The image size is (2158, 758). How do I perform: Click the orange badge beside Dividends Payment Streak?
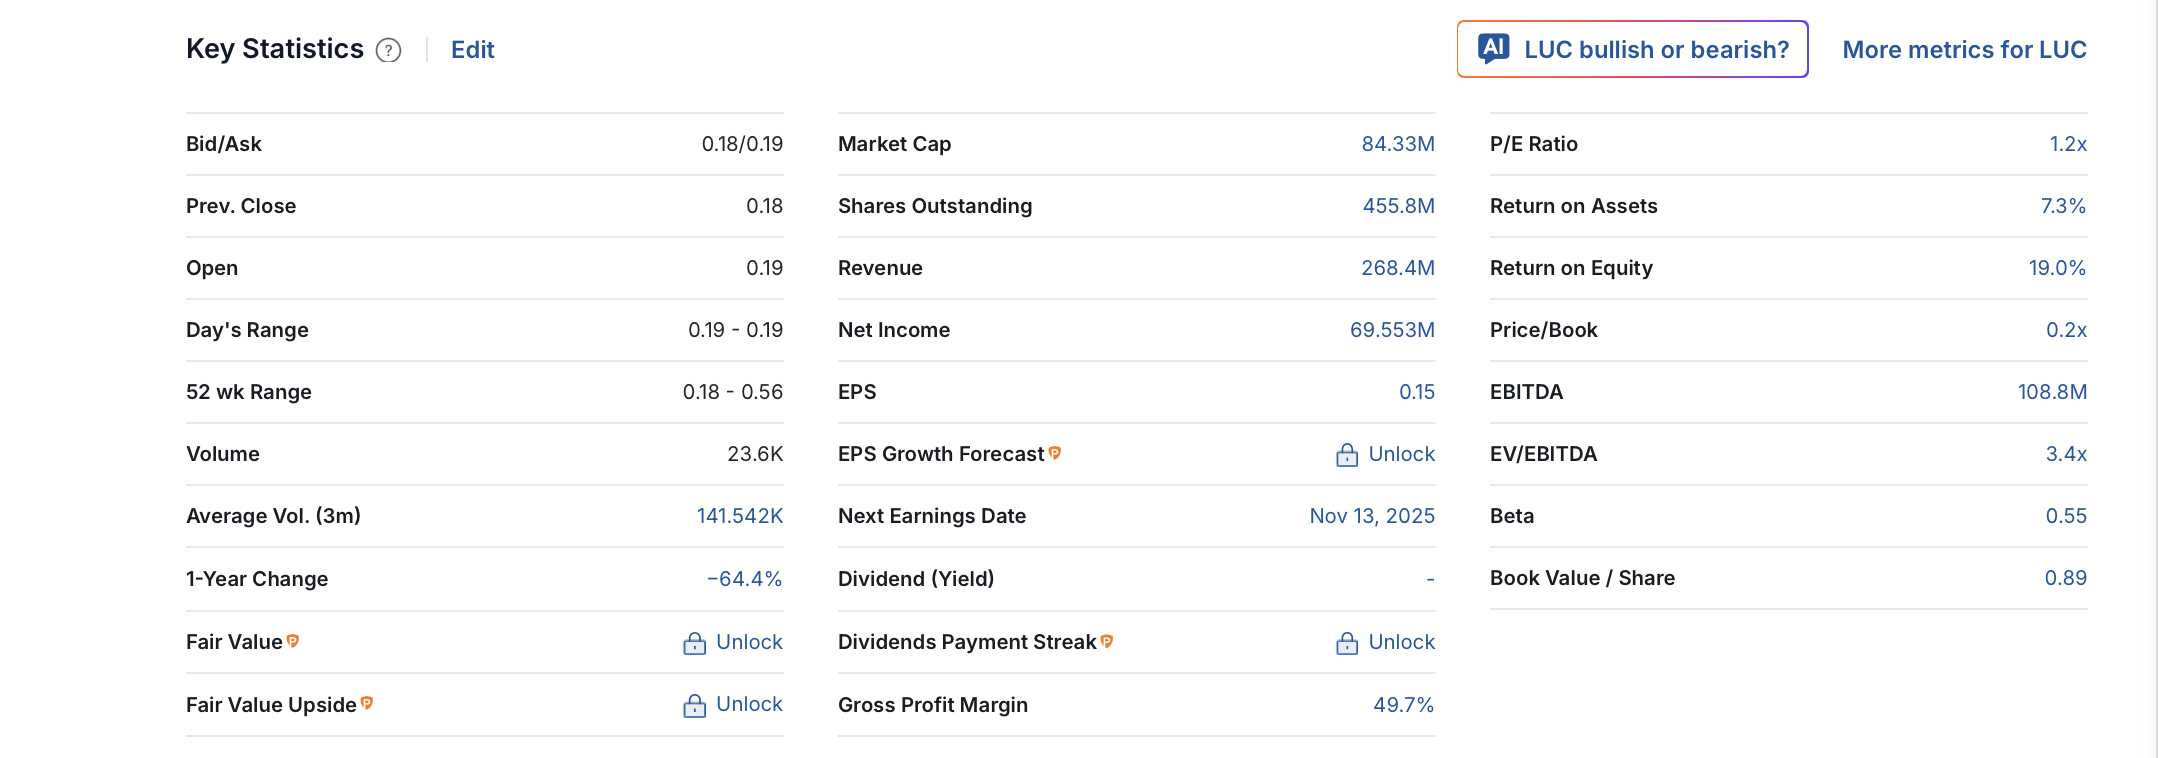(x=1107, y=641)
